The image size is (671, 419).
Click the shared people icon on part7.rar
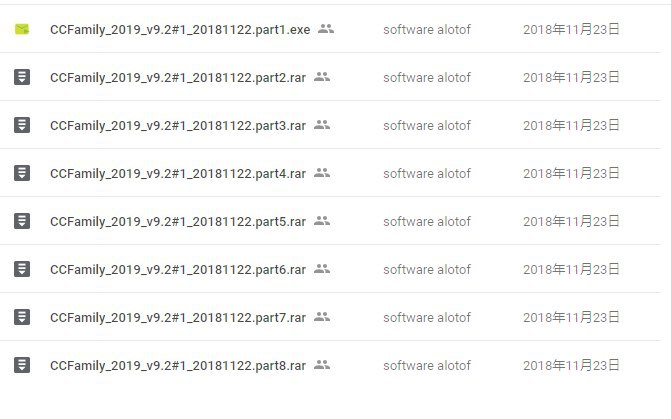322,317
